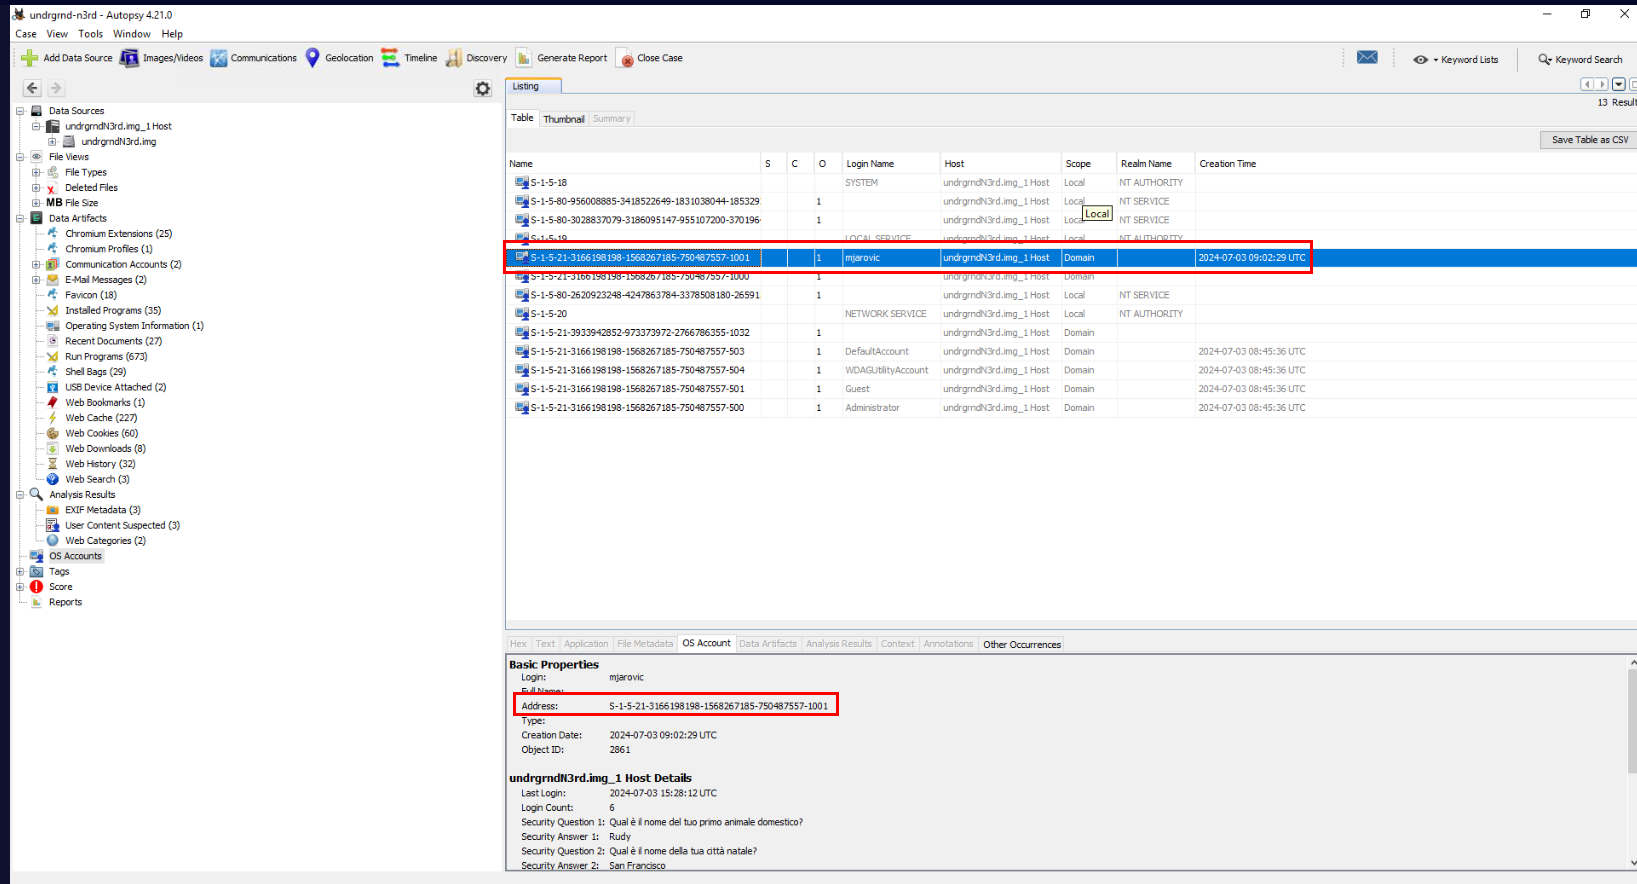This screenshot has width=1637, height=884.
Task: Select the Administrator login account row
Action: 1071,408
